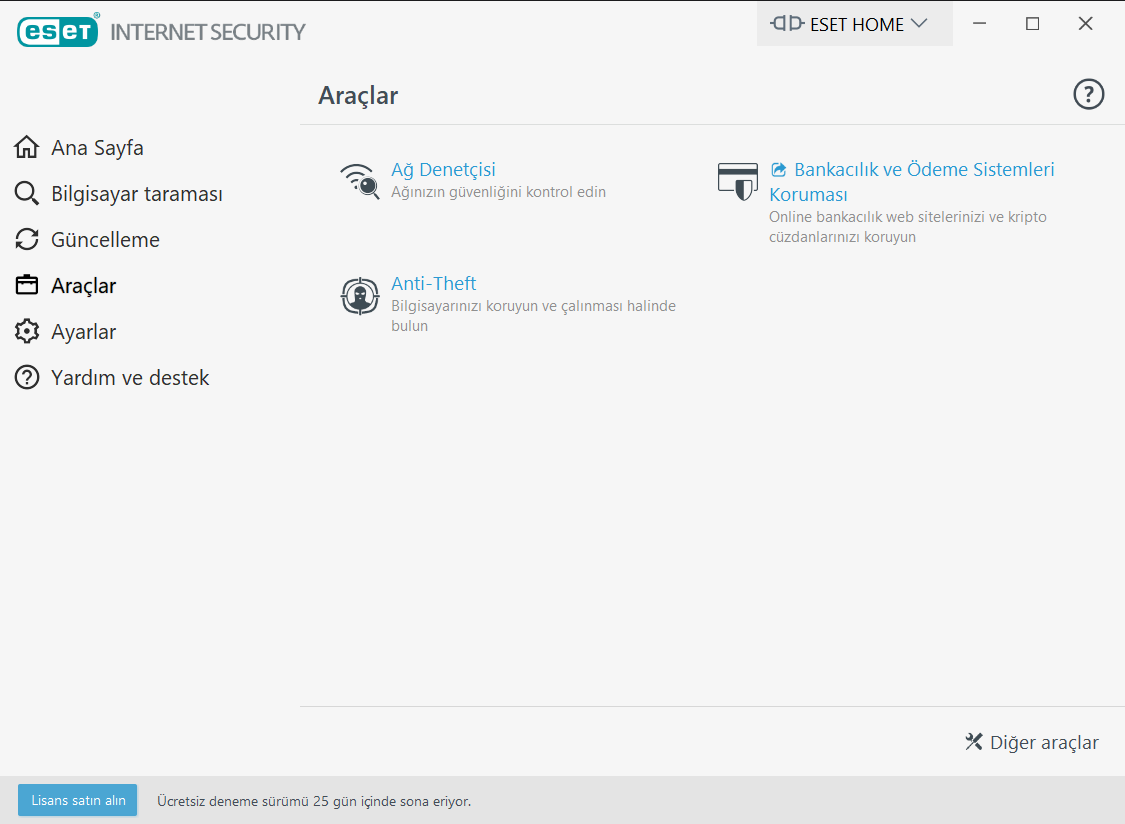The width and height of the screenshot is (1125, 824).
Task: Open the Ağ Denetçisi link
Action: pyautogui.click(x=443, y=169)
